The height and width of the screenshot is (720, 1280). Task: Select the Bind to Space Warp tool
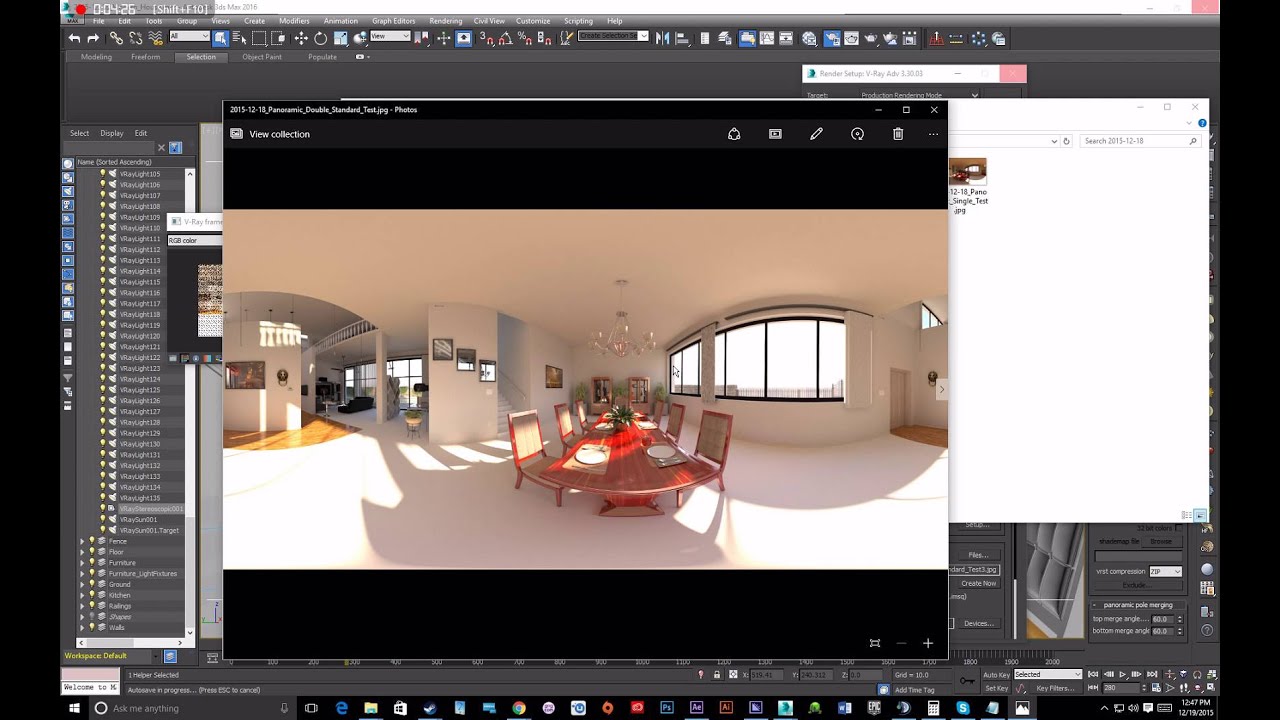click(x=155, y=38)
